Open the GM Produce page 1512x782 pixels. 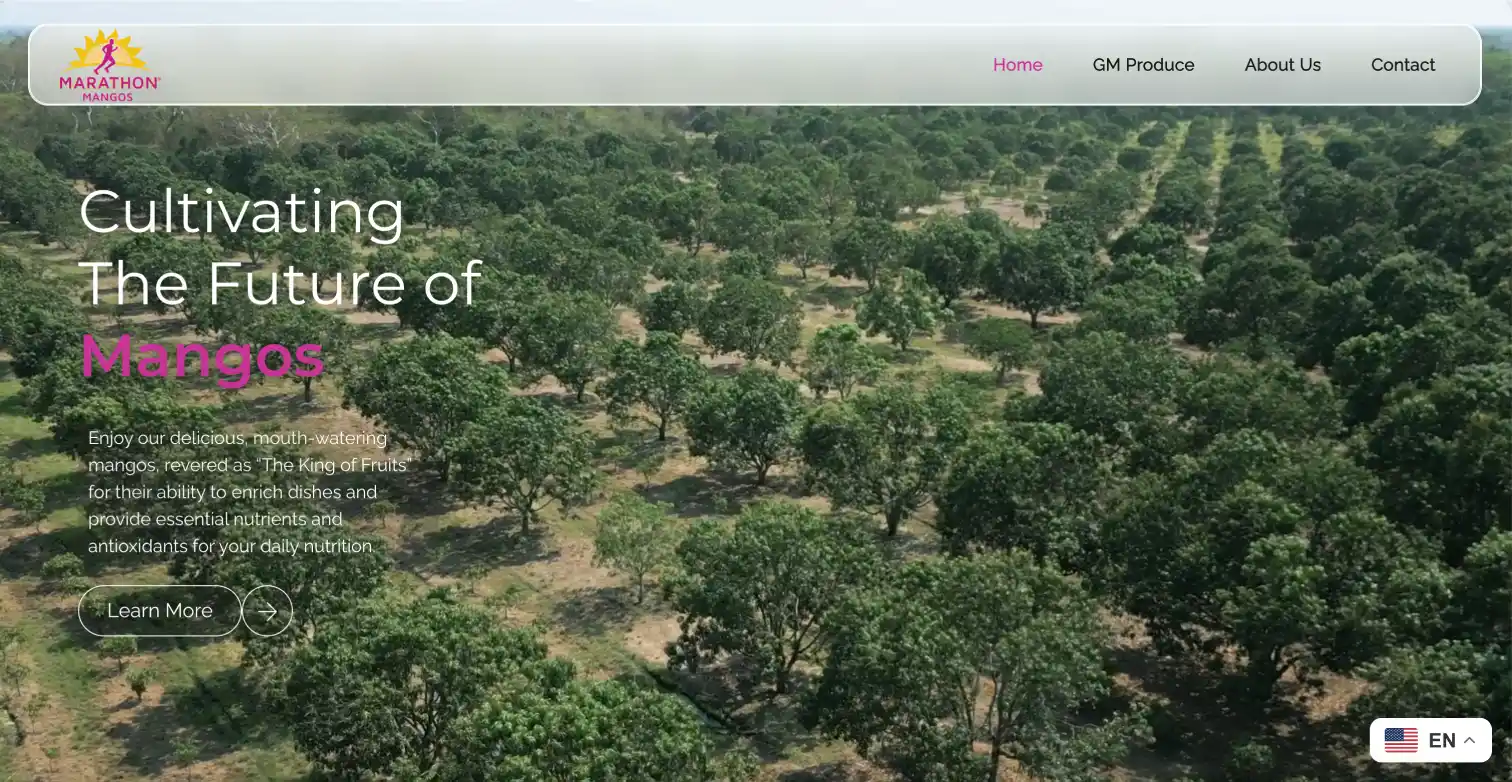pos(1143,65)
